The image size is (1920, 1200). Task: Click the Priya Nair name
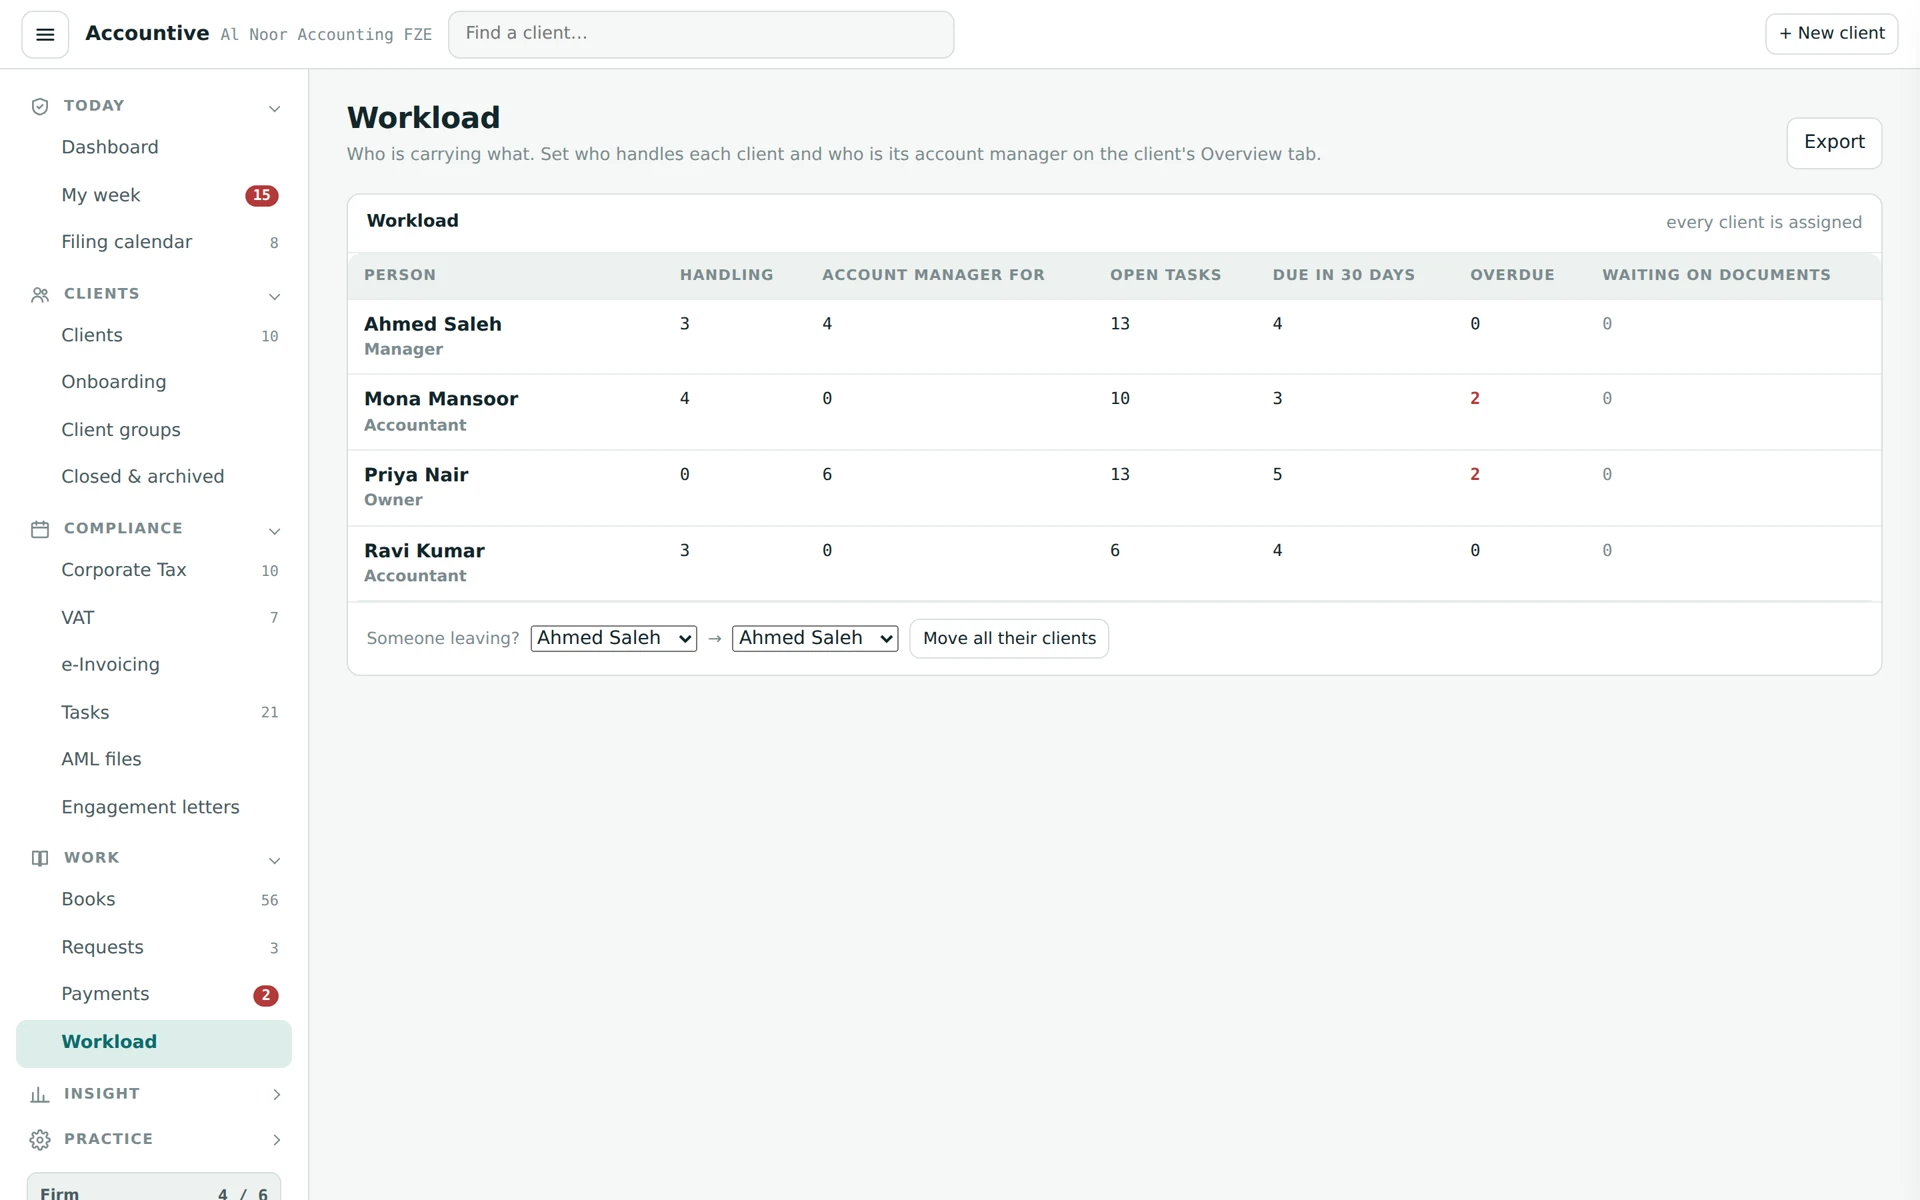(416, 475)
